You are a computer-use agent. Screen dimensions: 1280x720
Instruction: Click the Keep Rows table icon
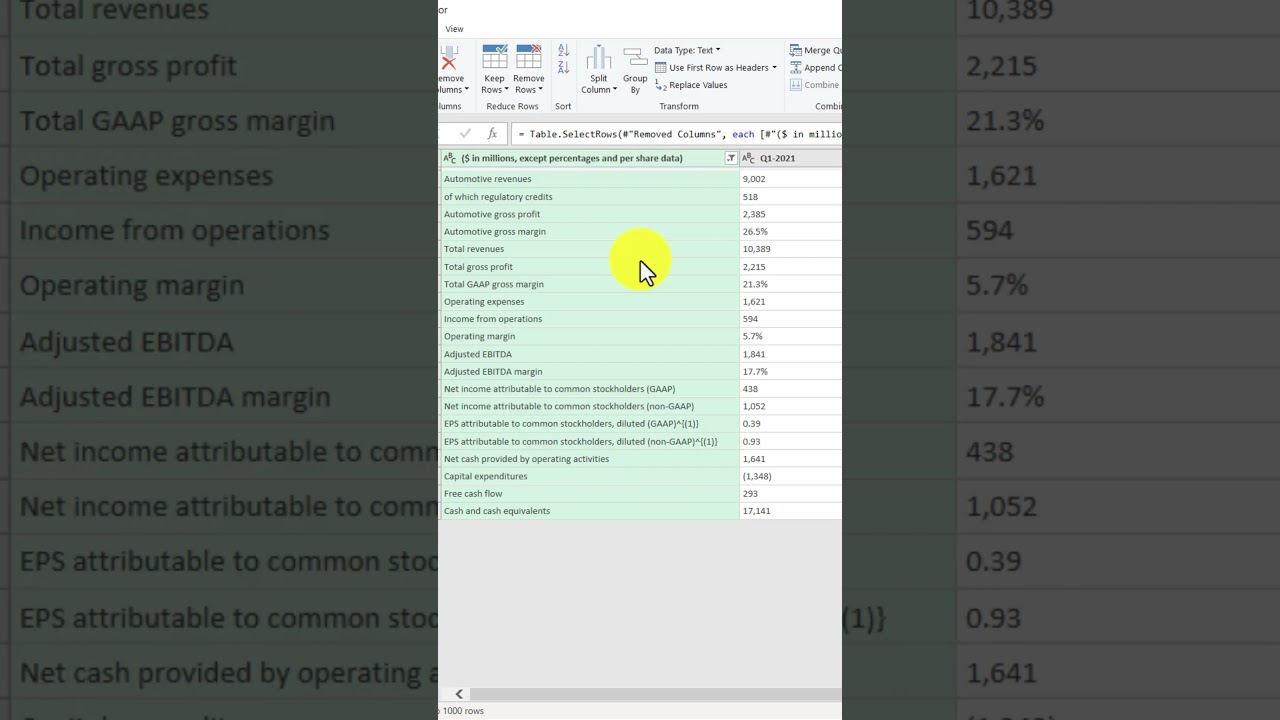pyautogui.click(x=494, y=56)
